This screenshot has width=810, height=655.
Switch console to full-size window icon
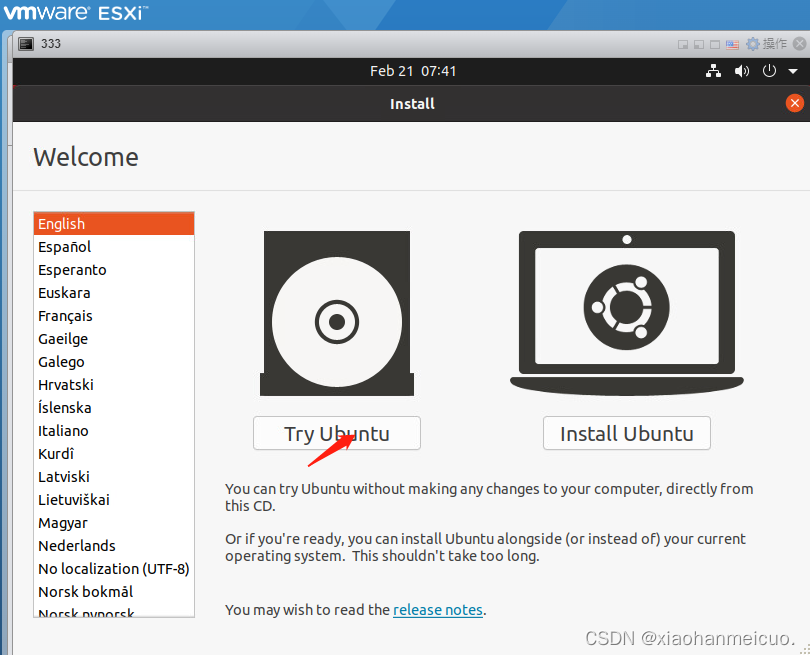715,44
